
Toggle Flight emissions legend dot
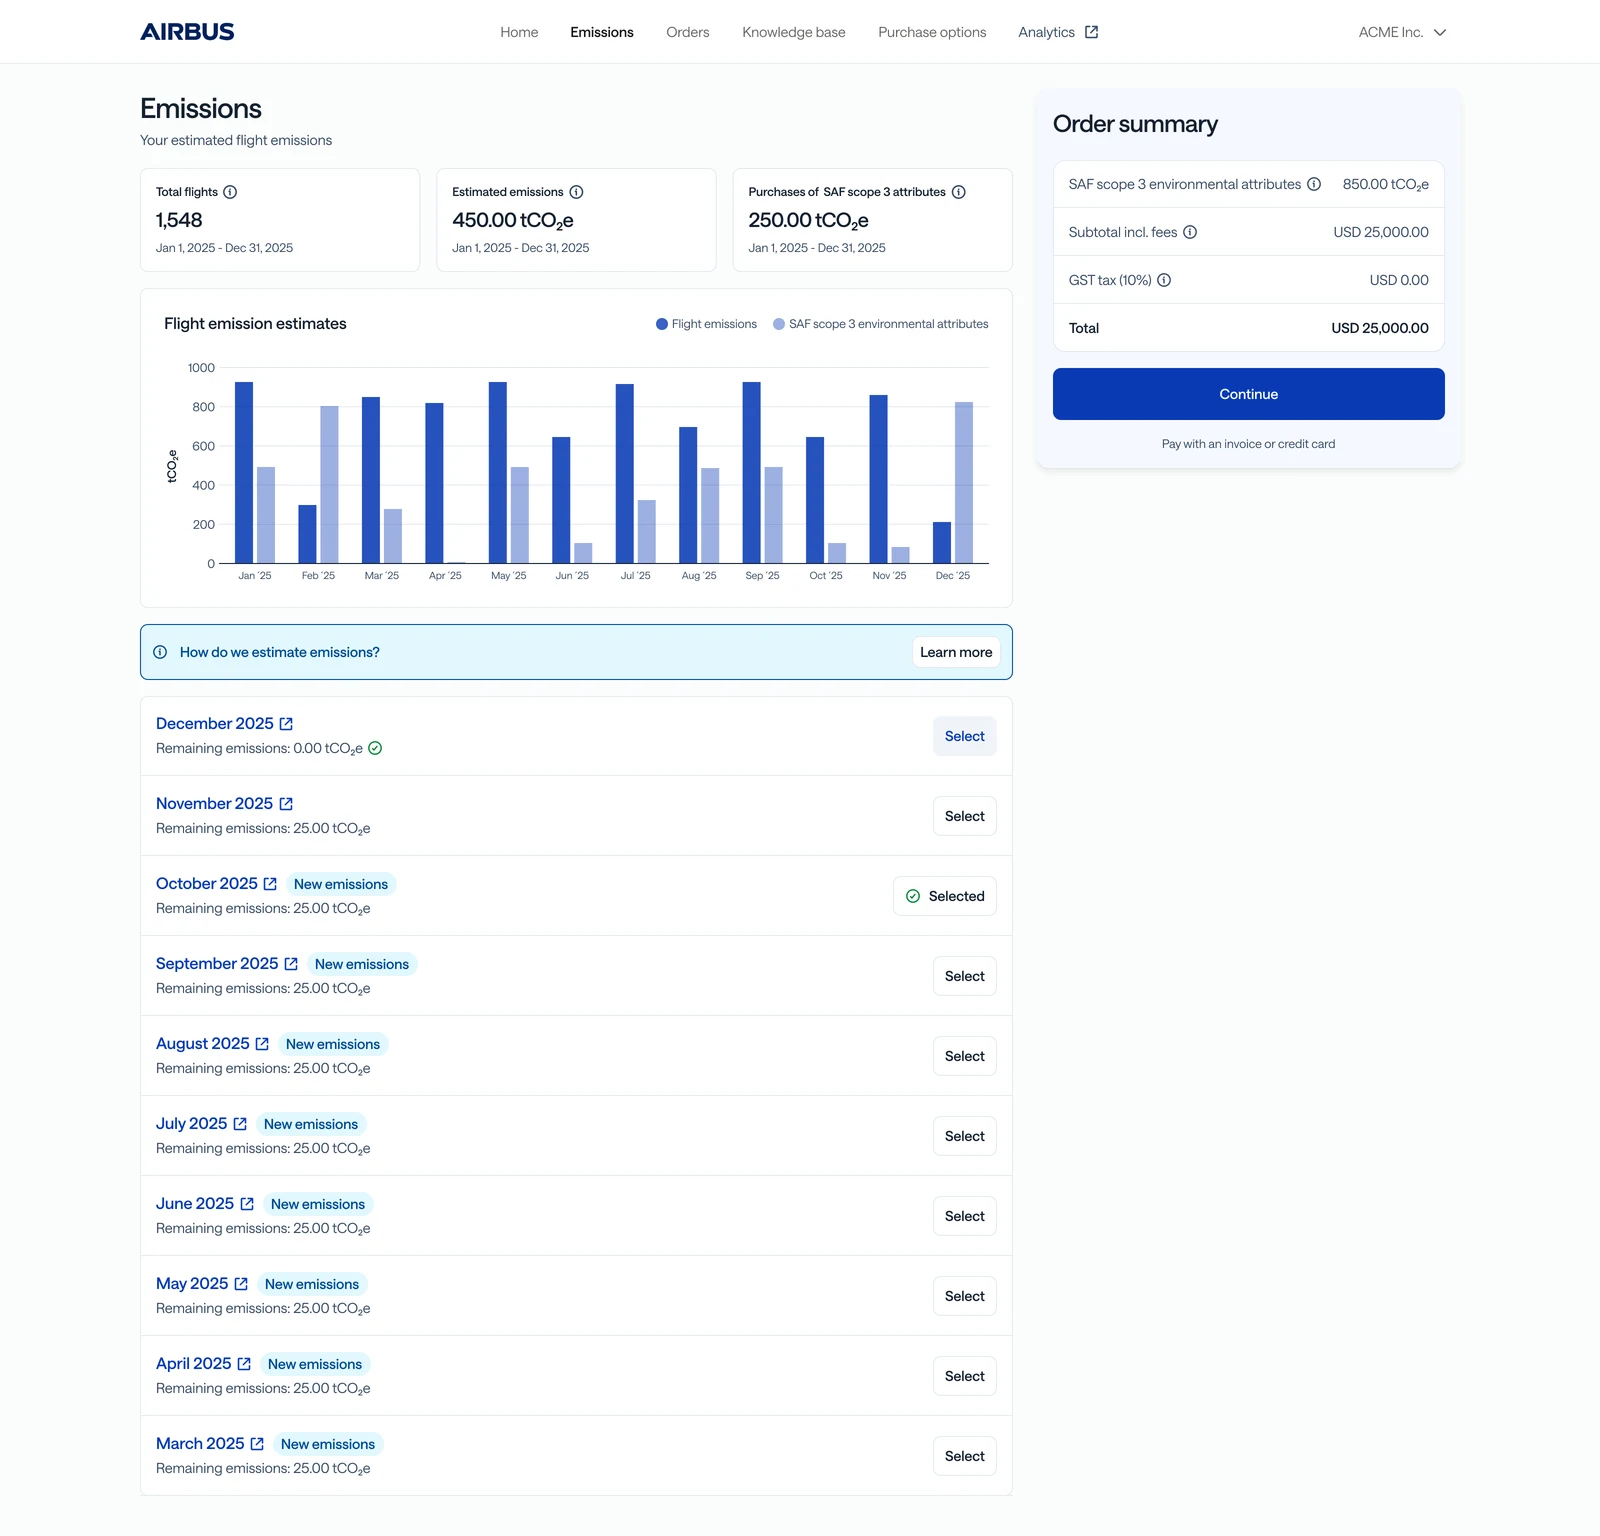coord(662,324)
